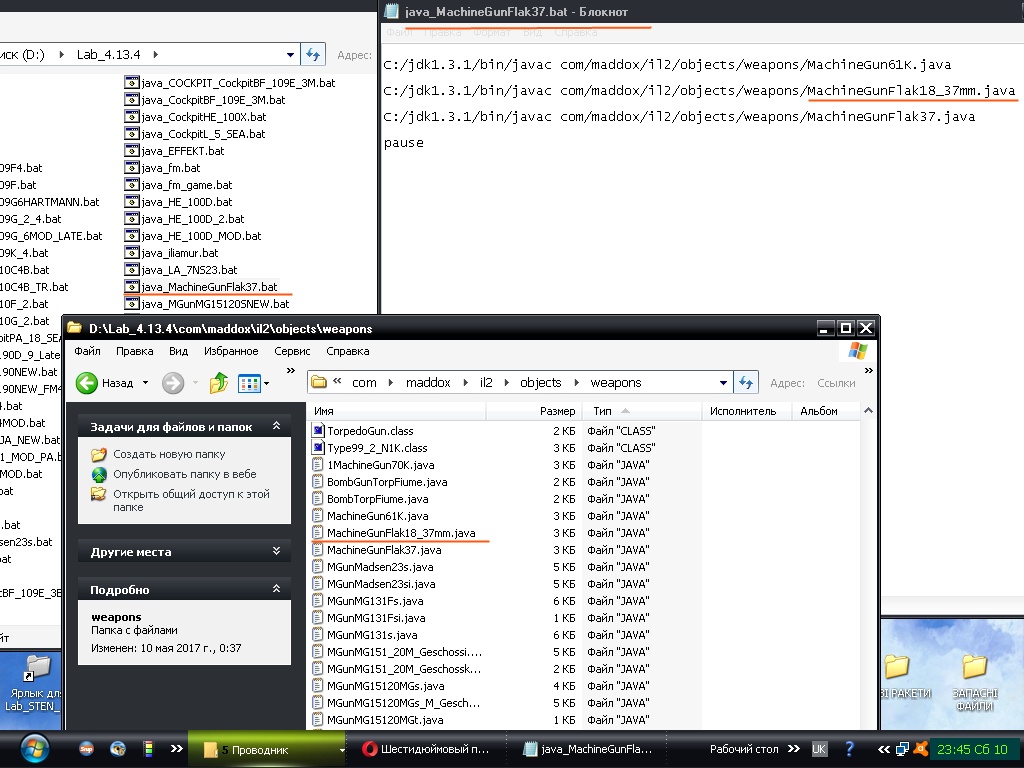Open the Файл menu in weapons window
1024x768 pixels.
tap(87, 351)
